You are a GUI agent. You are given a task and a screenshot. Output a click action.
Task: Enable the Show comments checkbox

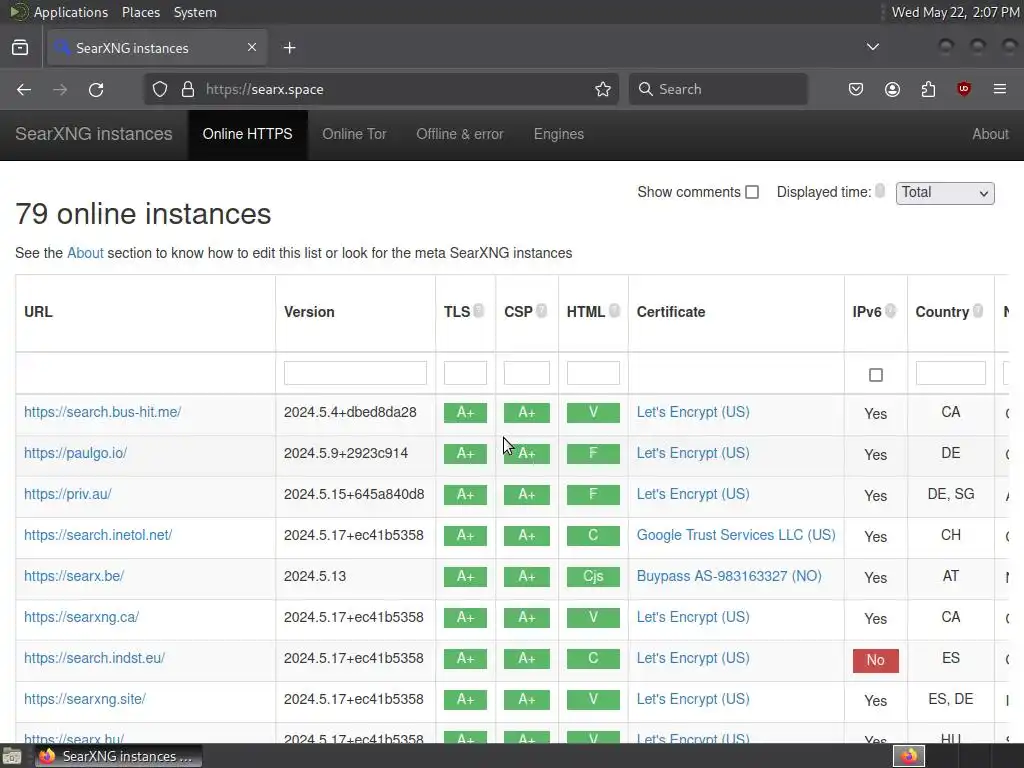[752, 192]
